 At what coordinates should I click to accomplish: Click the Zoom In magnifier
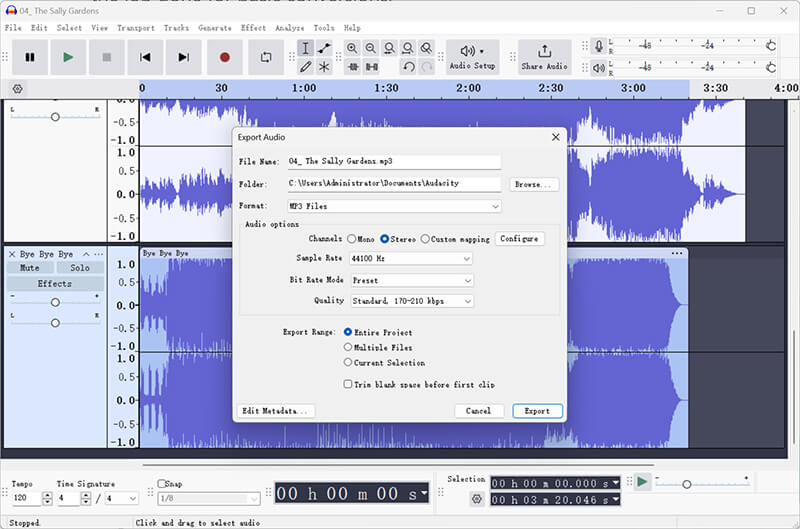click(x=352, y=48)
